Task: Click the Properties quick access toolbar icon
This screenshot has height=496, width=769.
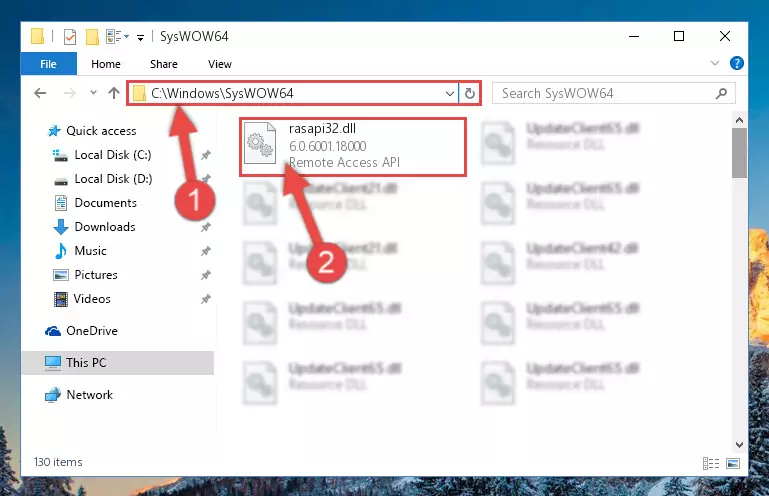Action: point(70,37)
